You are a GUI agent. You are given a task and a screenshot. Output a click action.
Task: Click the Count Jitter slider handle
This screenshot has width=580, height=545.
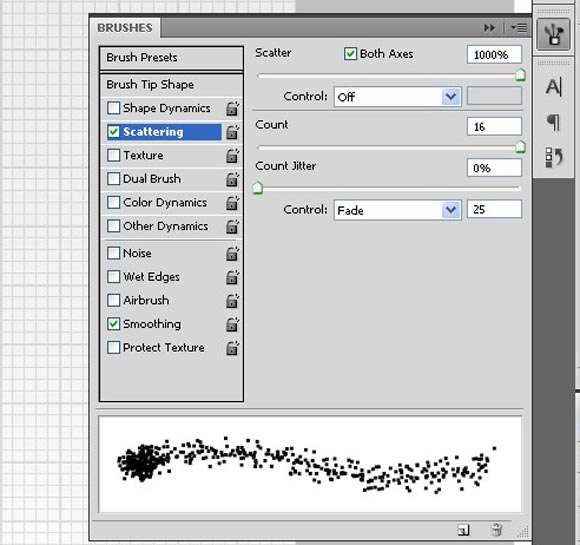point(257,188)
